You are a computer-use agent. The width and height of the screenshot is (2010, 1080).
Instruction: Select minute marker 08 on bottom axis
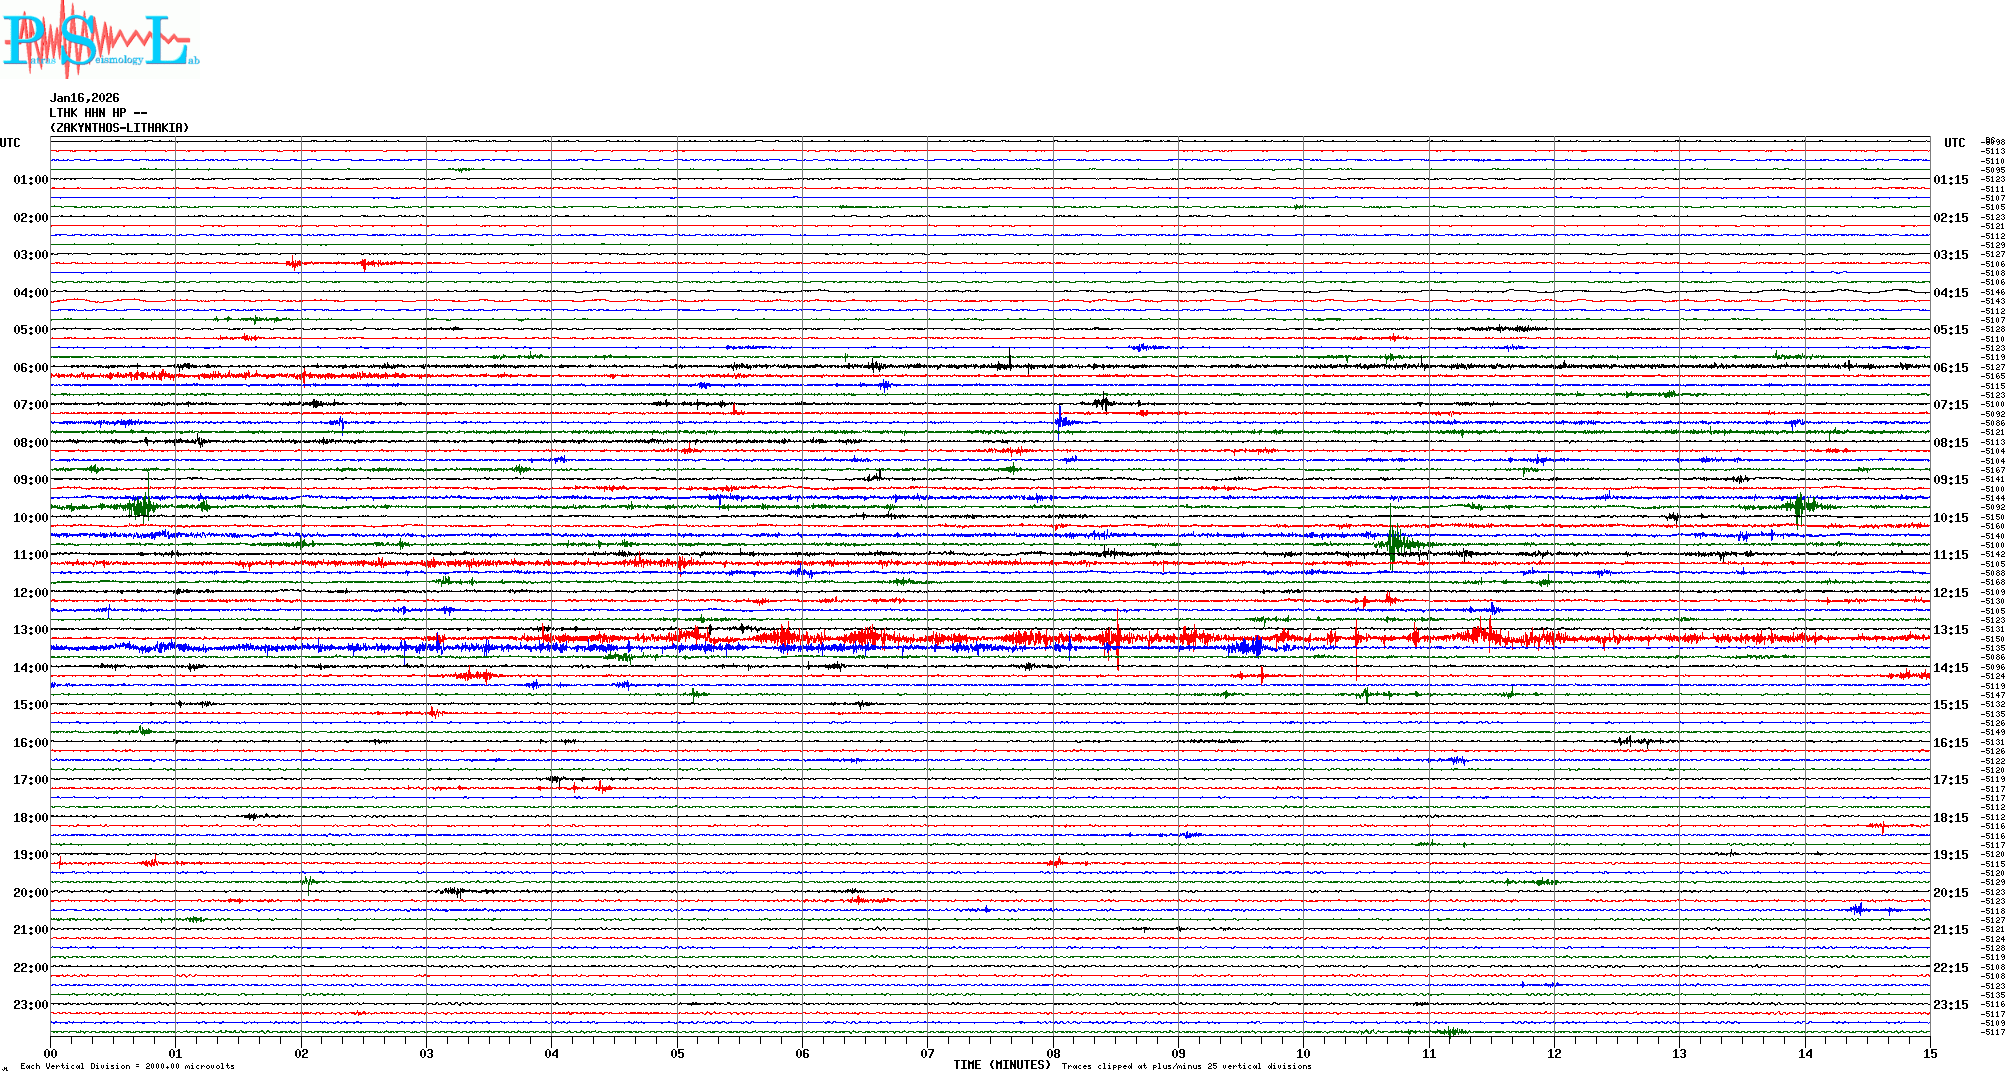(1053, 1053)
